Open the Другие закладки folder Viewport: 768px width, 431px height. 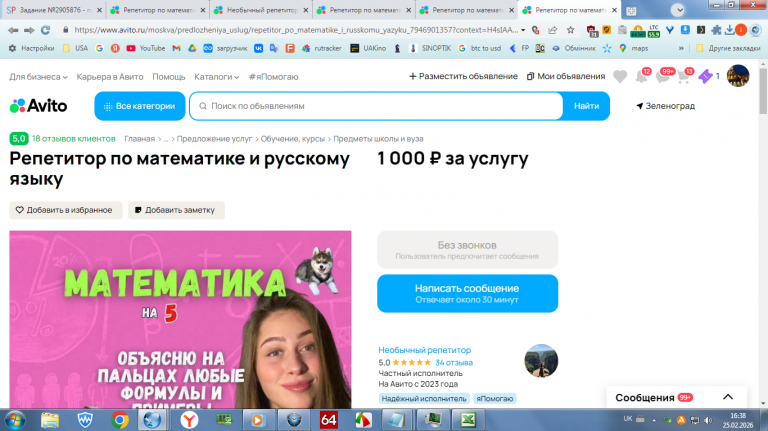click(x=728, y=48)
